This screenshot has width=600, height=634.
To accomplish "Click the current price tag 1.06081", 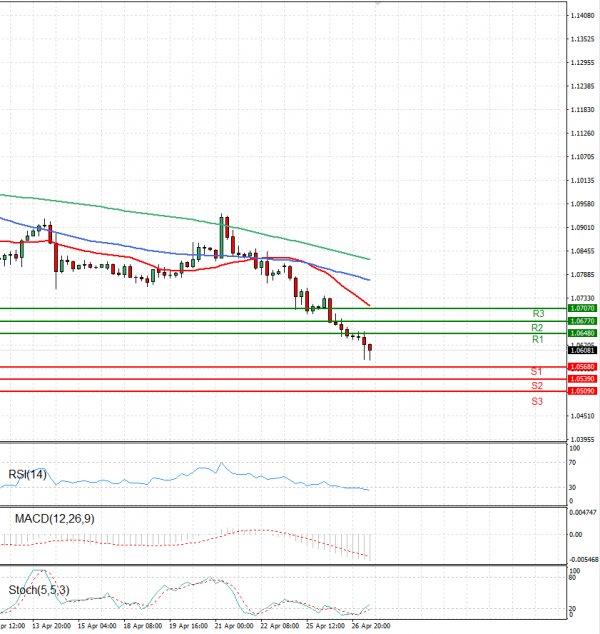I will pos(582,350).
